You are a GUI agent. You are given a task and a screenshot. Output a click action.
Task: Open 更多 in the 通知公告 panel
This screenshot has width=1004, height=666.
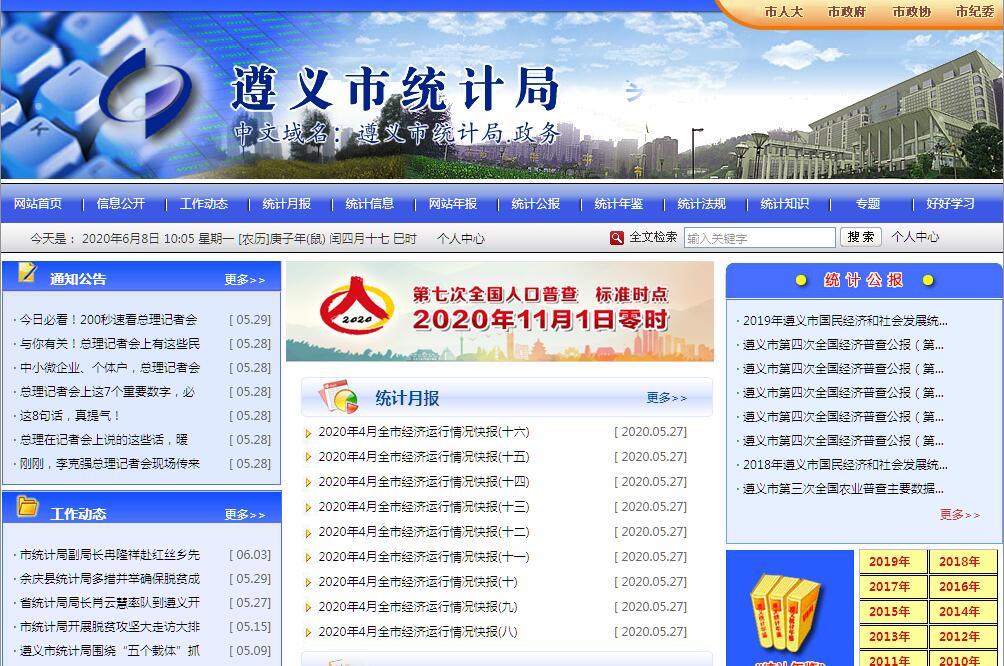coord(245,280)
